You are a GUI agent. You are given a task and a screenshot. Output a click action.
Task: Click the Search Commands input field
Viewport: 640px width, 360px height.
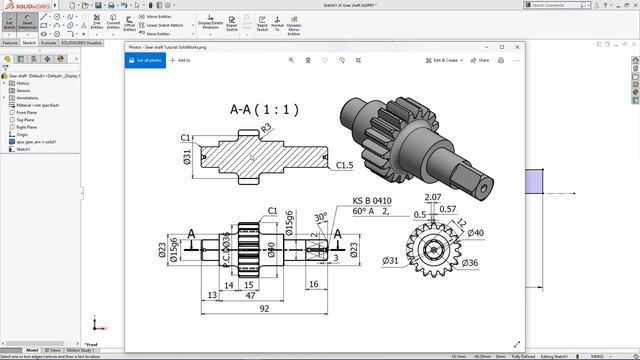[x=557, y=5]
